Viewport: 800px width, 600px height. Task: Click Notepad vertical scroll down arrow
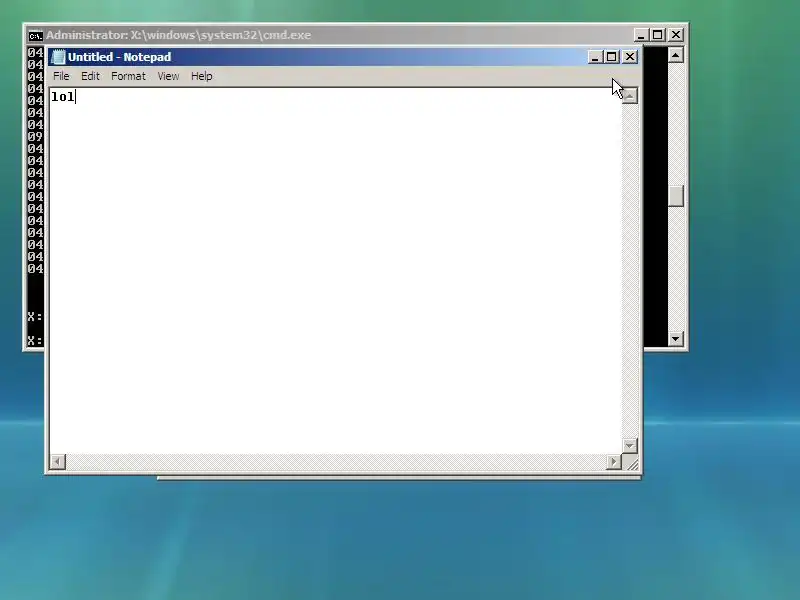pyautogui.click(x=630, y=446)
